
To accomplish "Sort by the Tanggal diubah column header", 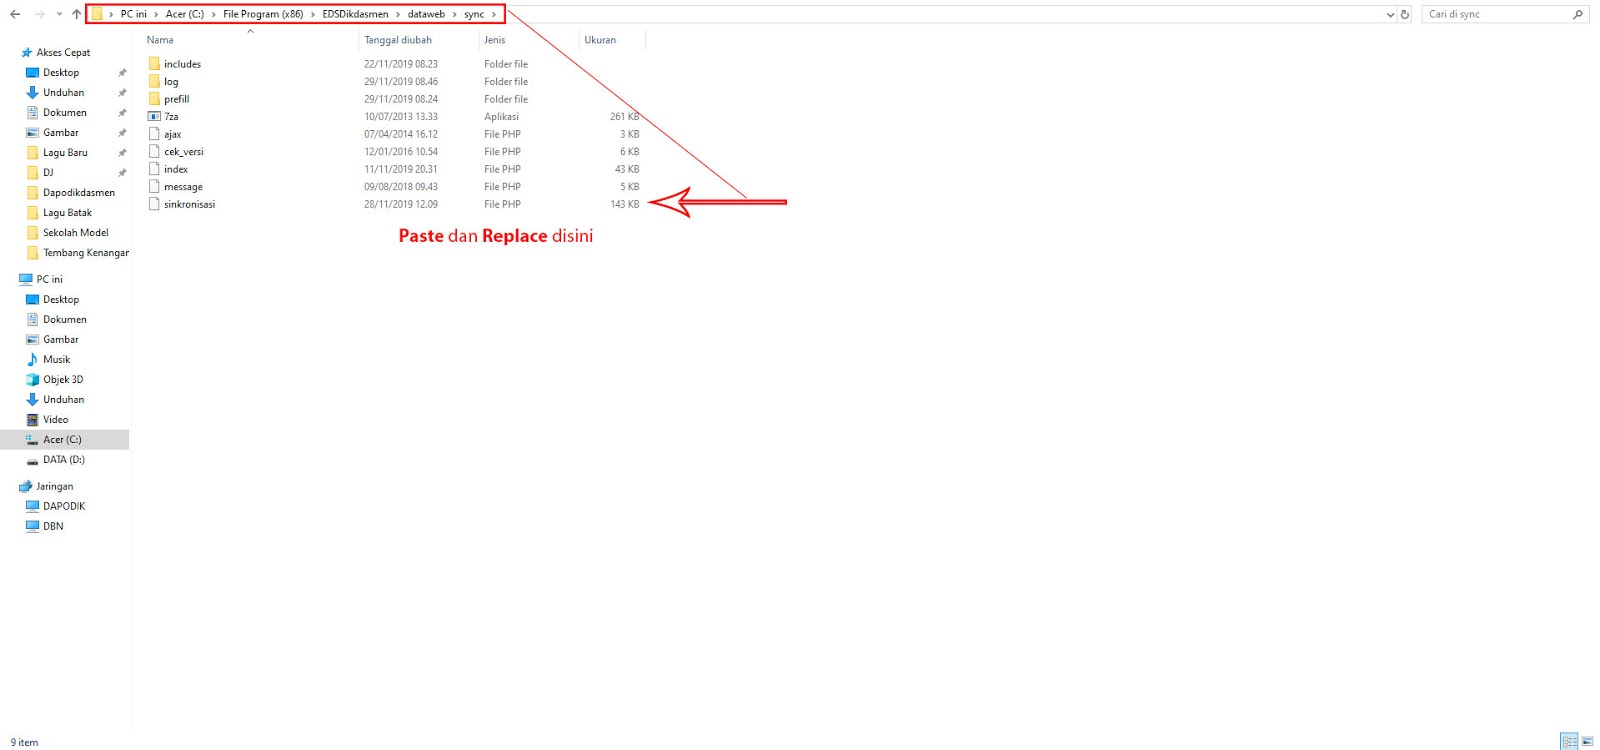I will tap(398, 40).
